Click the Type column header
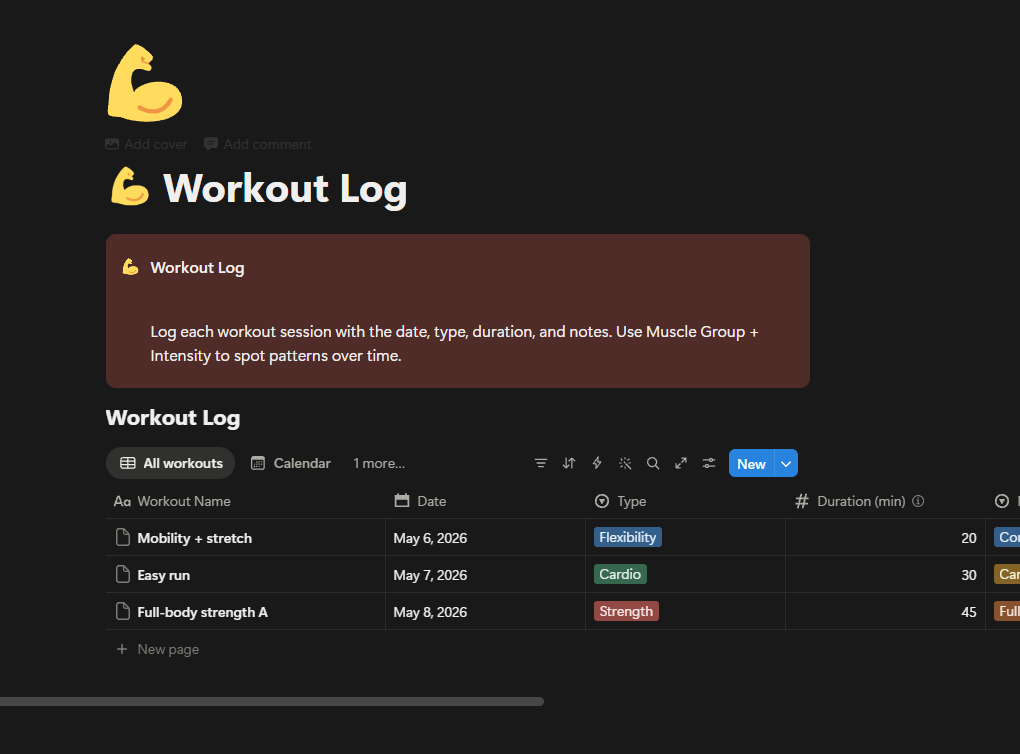 686,501
